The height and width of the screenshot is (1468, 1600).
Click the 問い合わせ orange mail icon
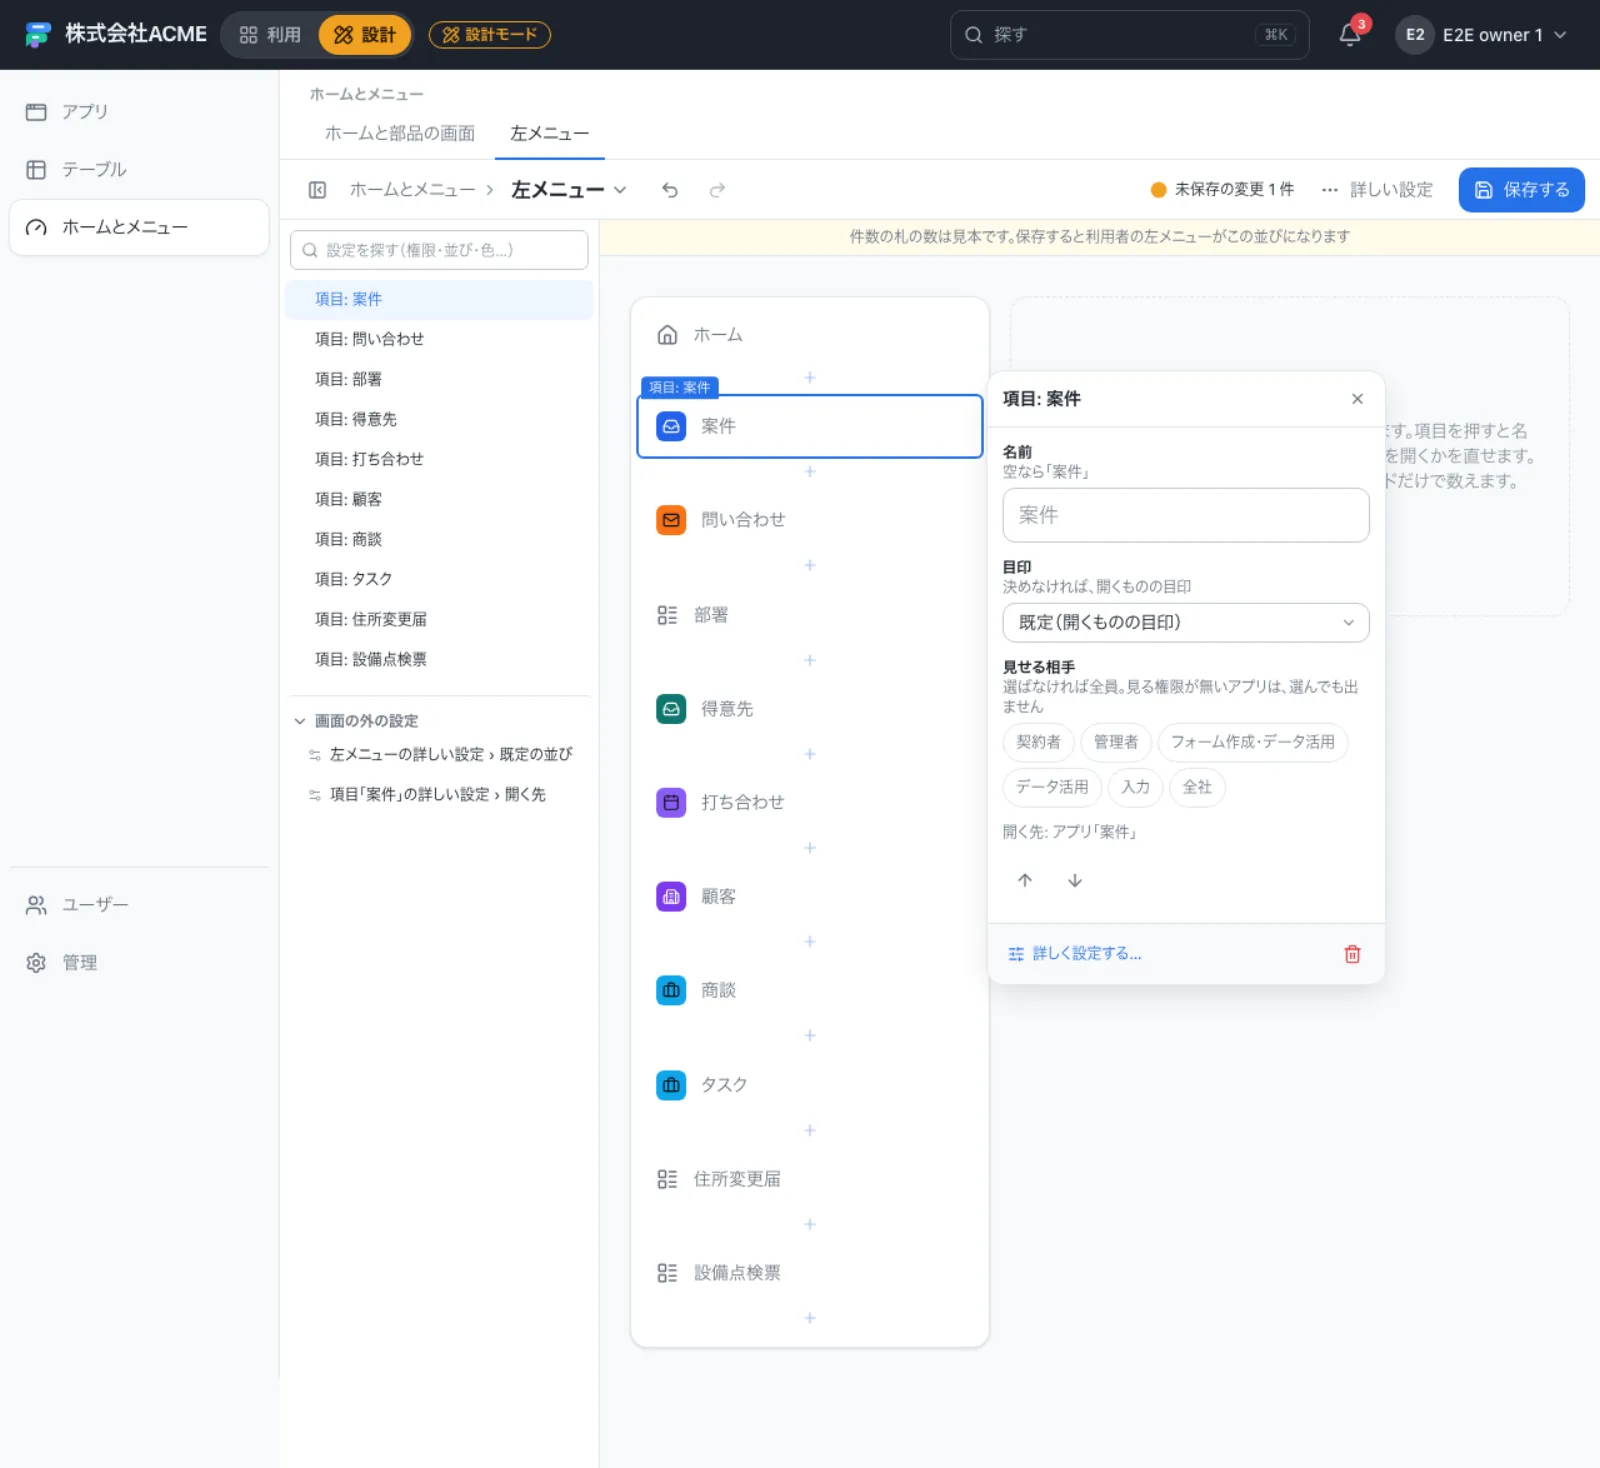(671, 520)
